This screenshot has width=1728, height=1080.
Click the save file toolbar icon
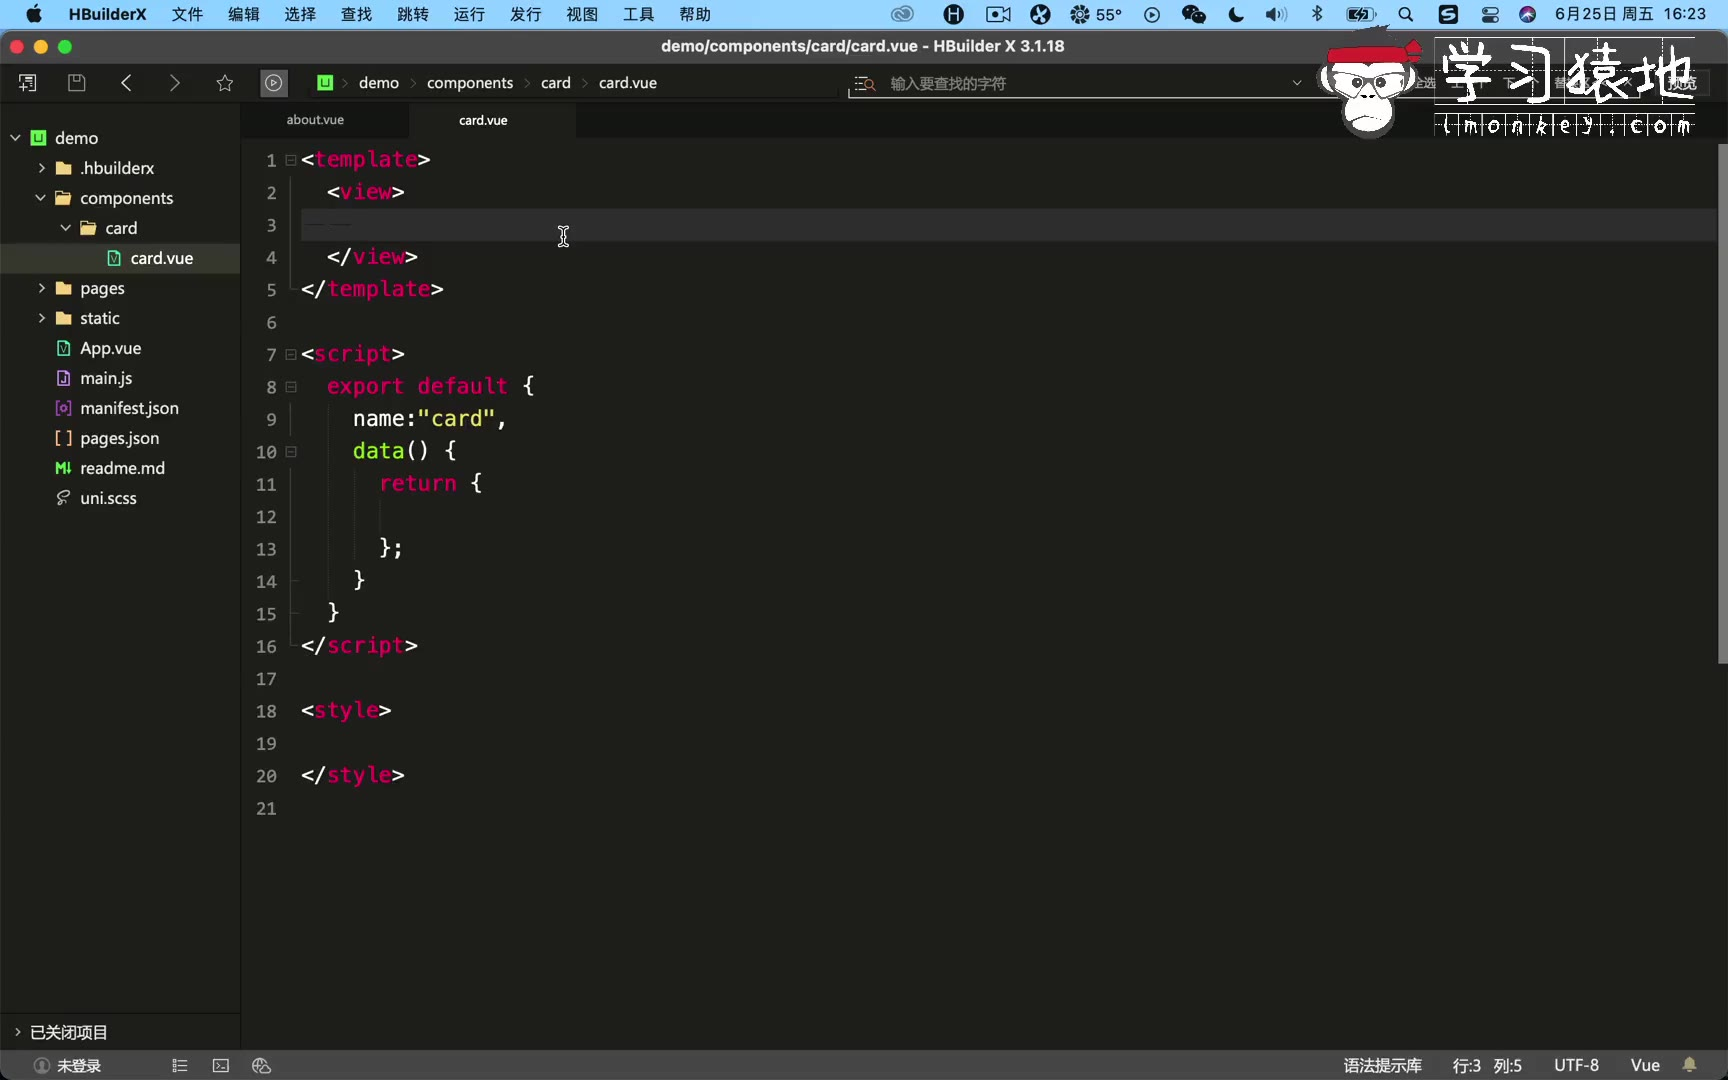pos(76,83)
